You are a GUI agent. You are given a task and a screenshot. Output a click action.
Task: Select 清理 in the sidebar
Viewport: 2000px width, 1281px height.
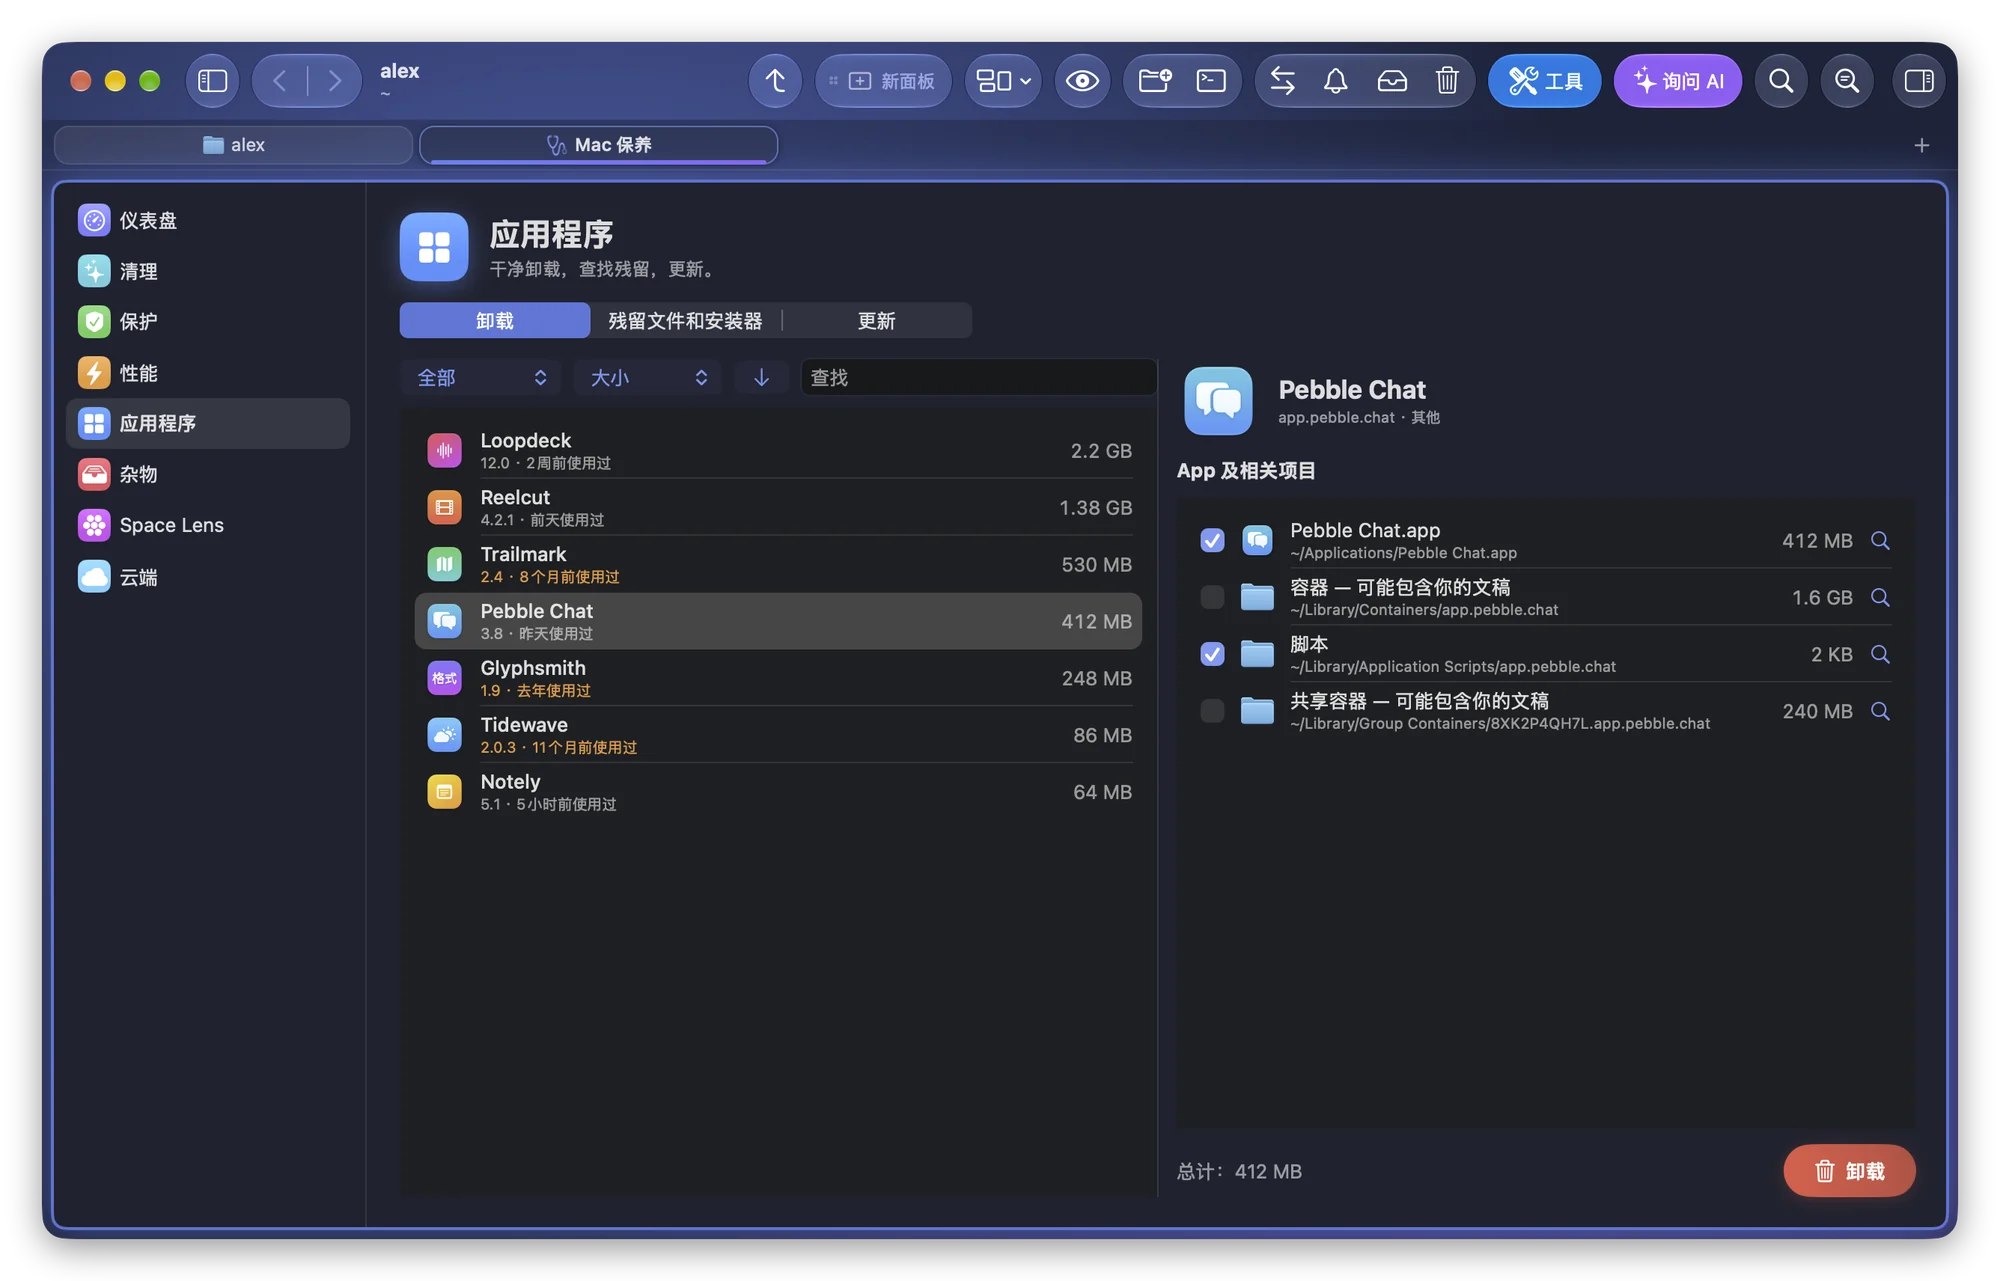208,271
